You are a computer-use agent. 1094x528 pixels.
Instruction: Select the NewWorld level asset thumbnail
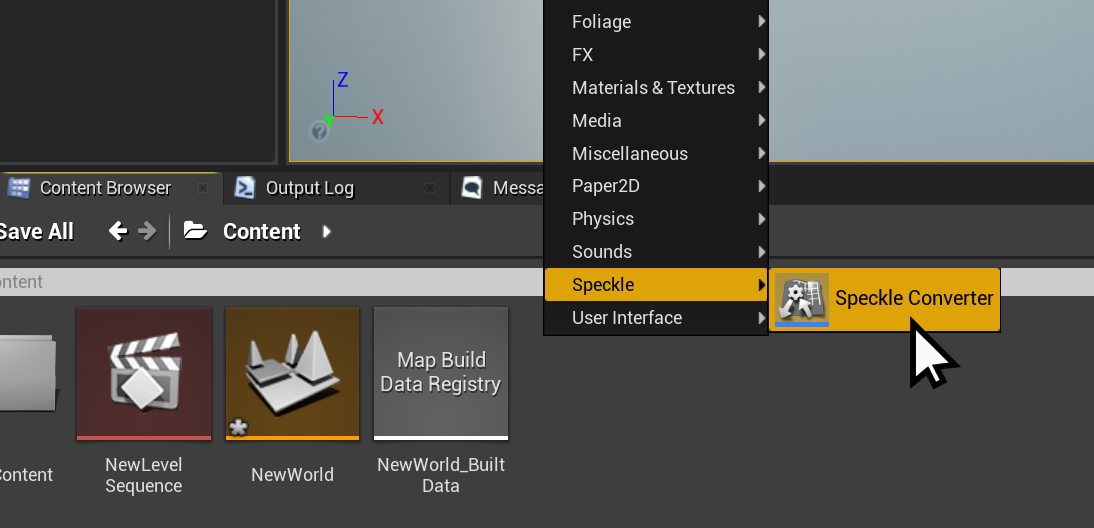pyautogui.click(x=292, y=373)
